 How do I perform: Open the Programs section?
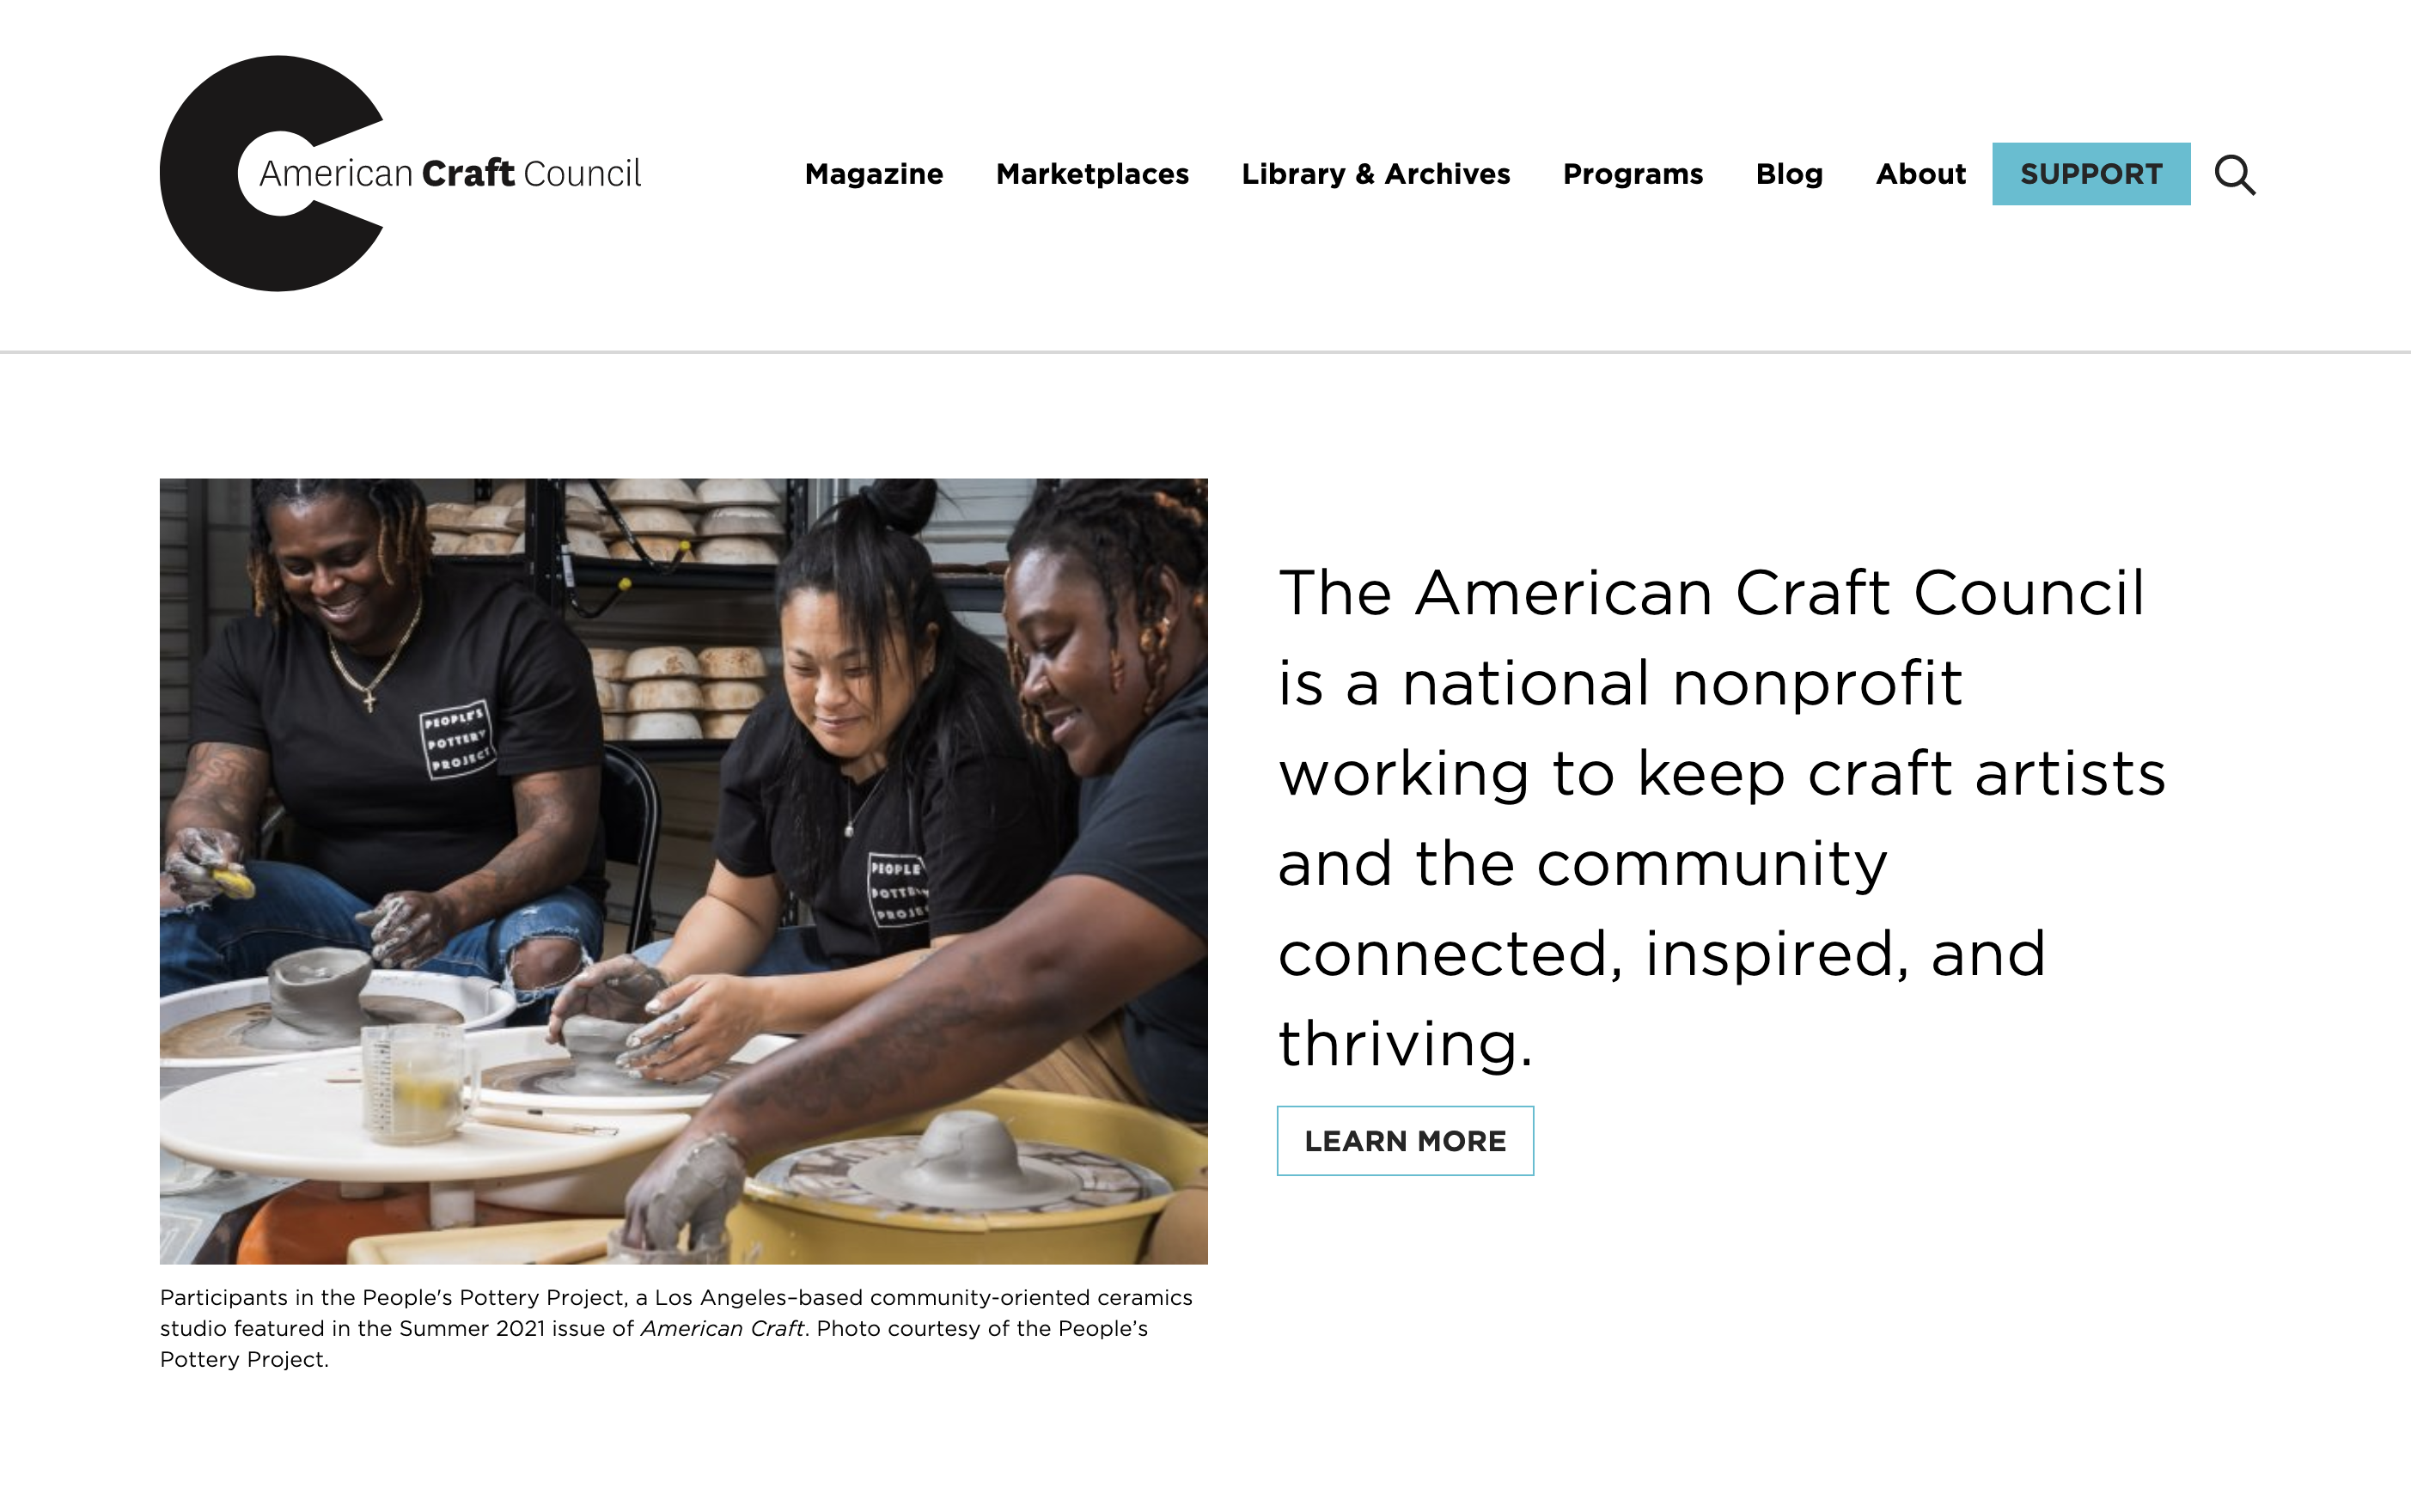pos(1632,174)
